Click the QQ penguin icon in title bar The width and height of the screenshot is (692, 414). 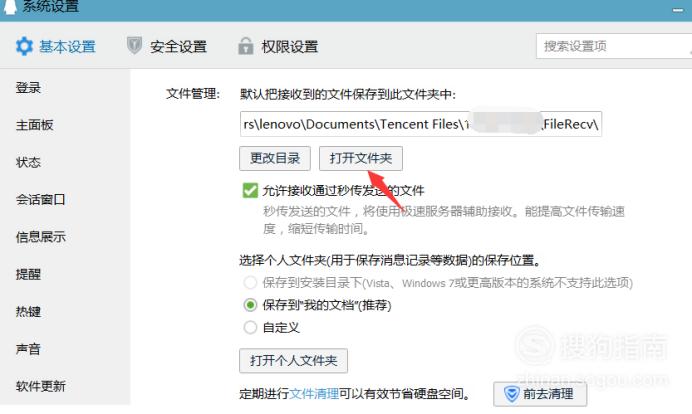[x=9, y=7]
